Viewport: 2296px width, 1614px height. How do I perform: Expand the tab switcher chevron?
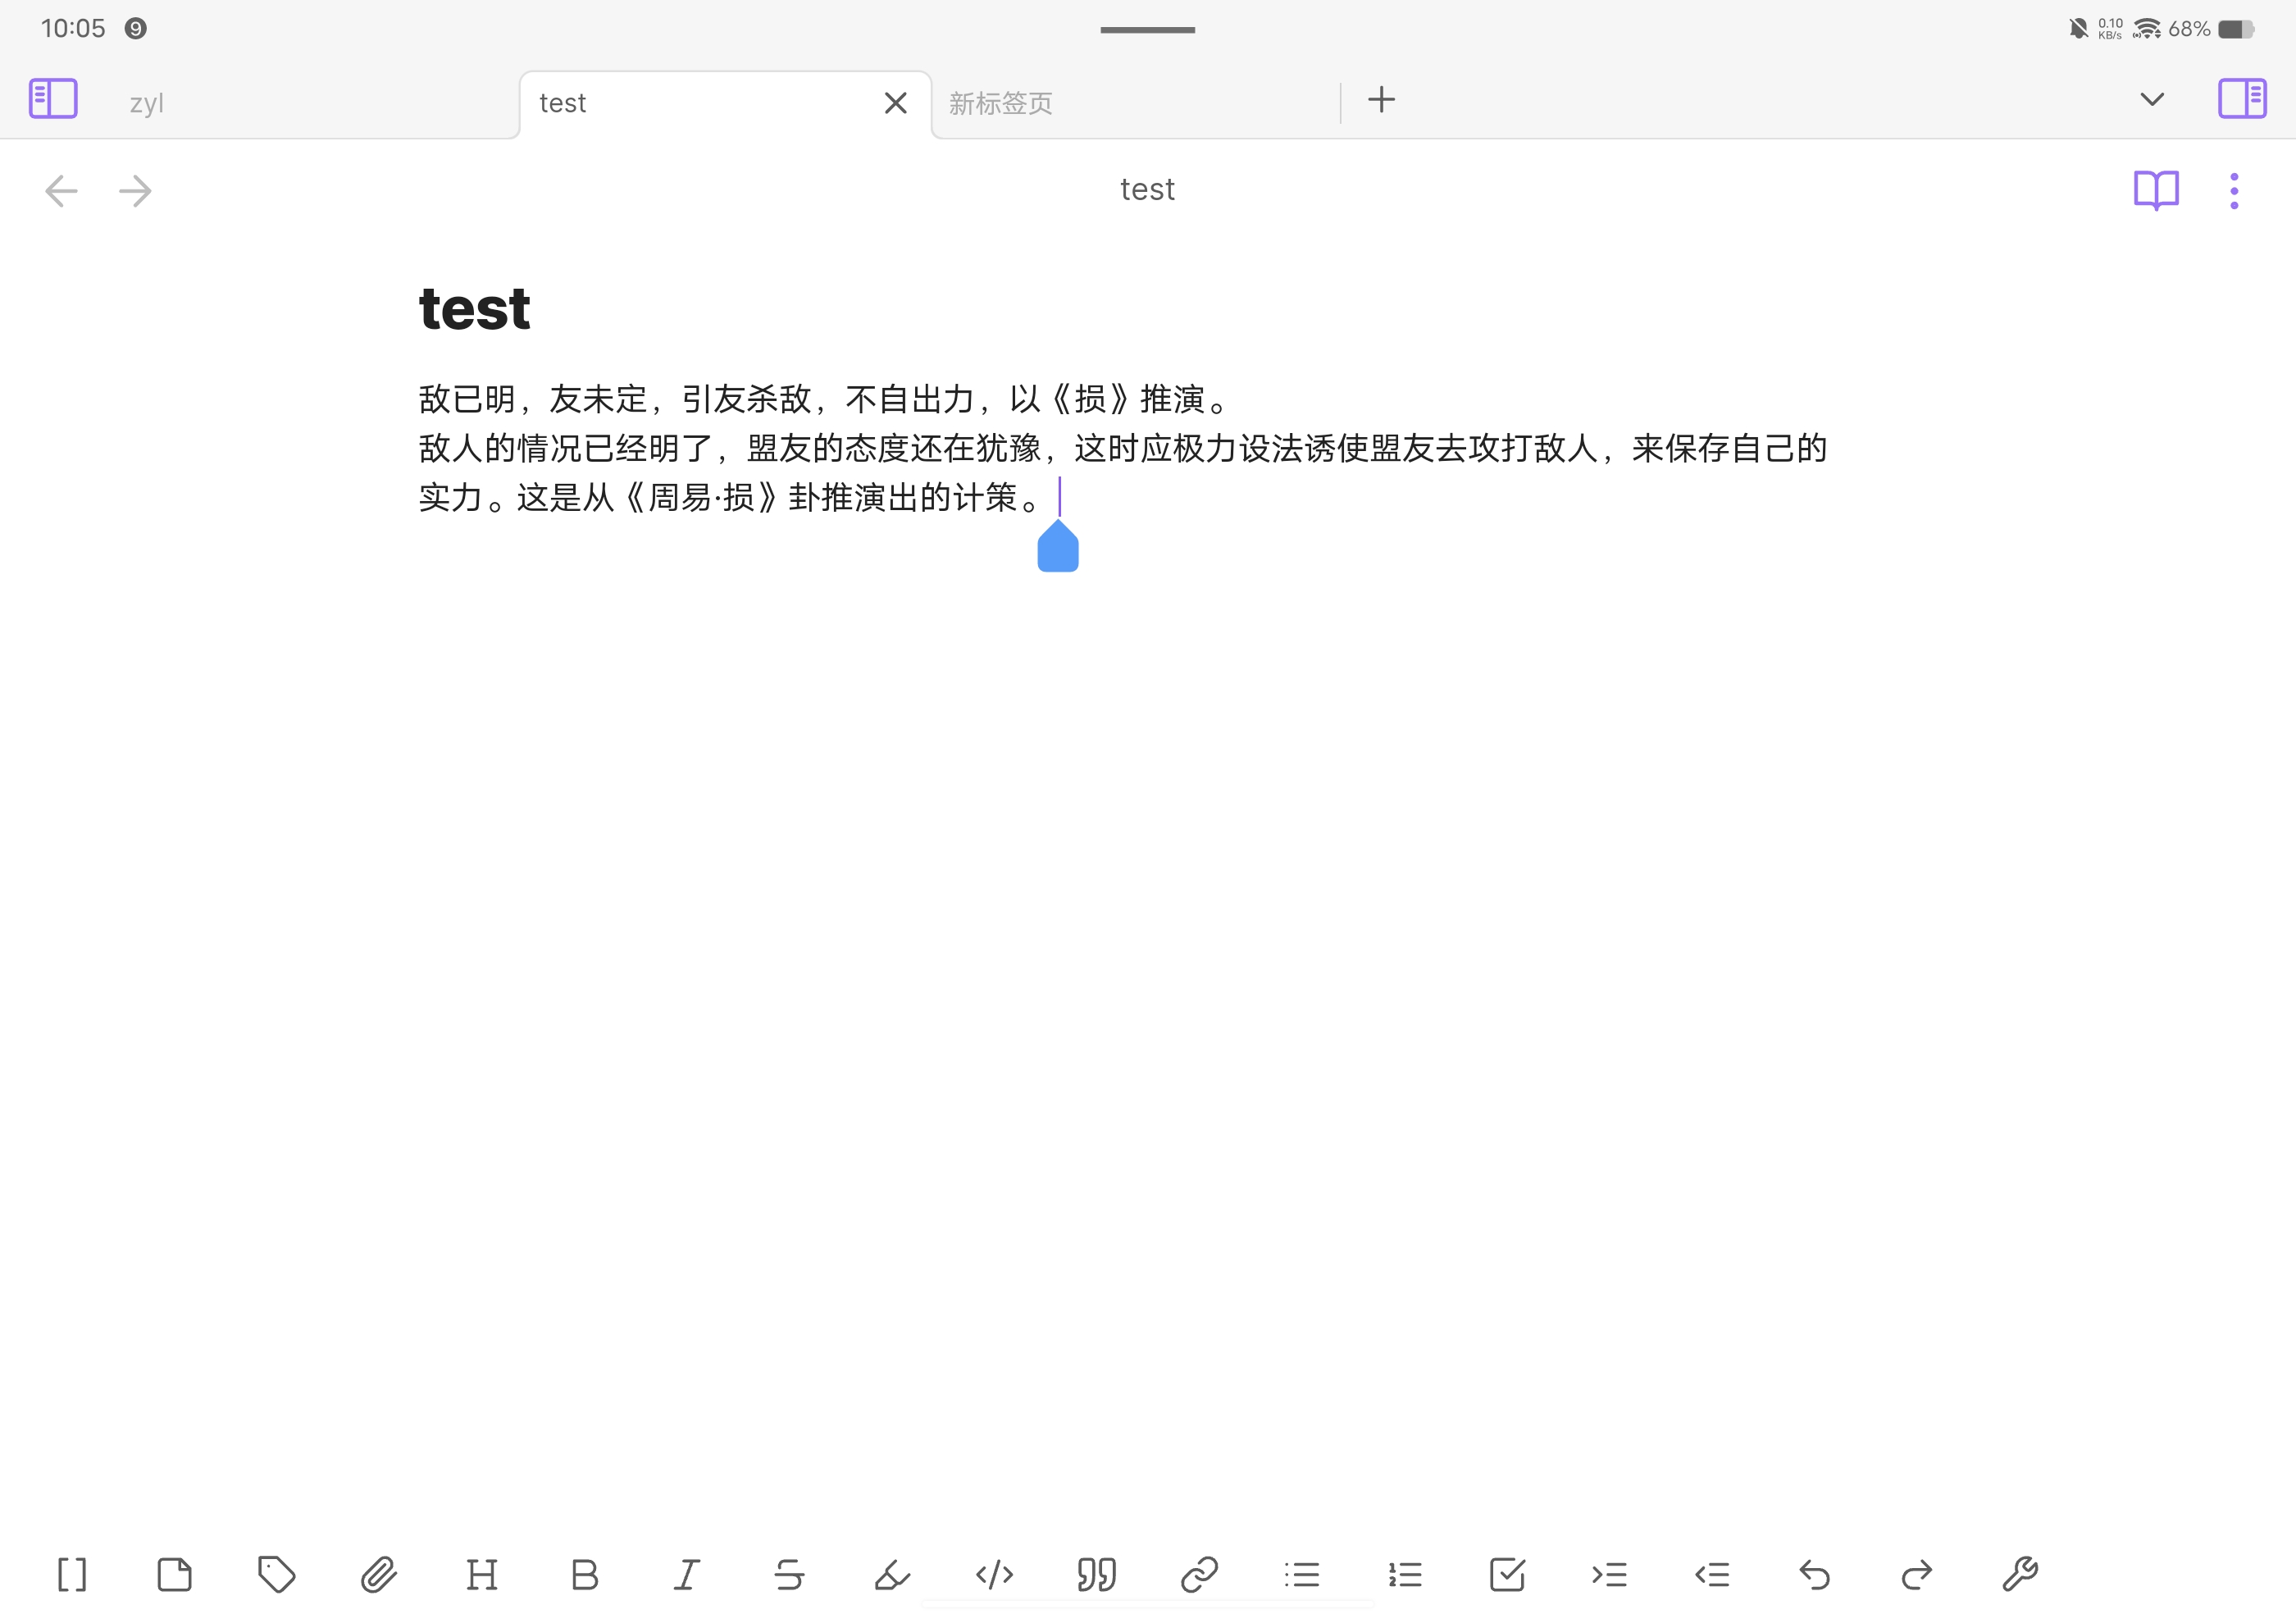pos(2152,99)
